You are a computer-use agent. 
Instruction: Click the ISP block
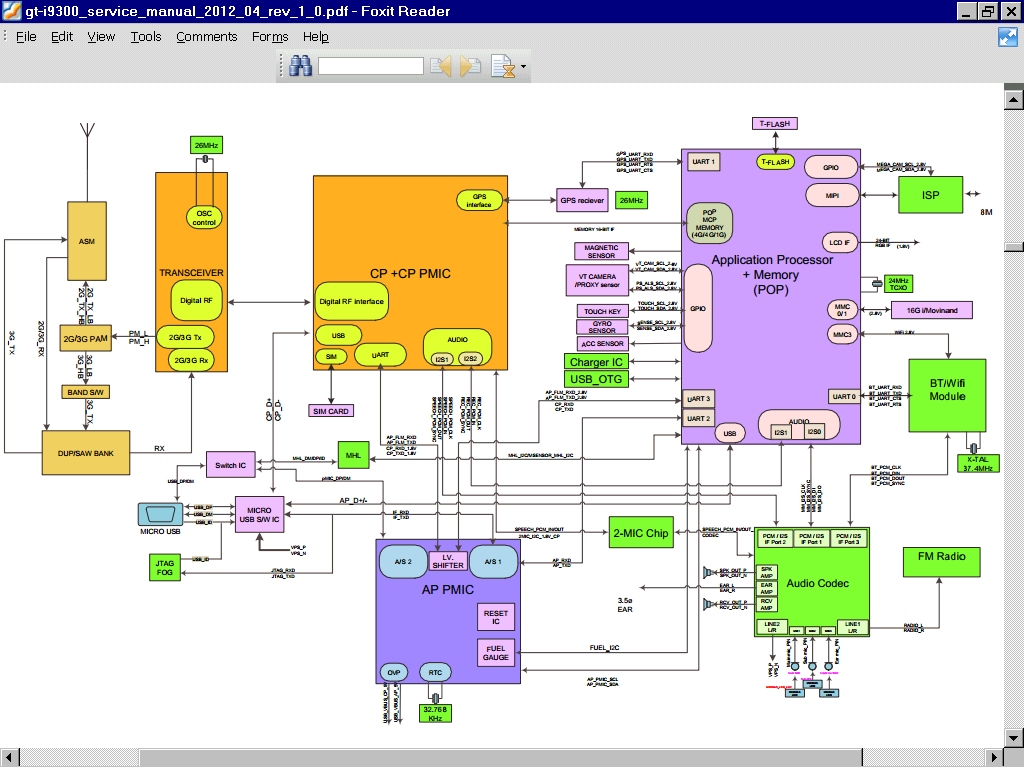point(930,195)
